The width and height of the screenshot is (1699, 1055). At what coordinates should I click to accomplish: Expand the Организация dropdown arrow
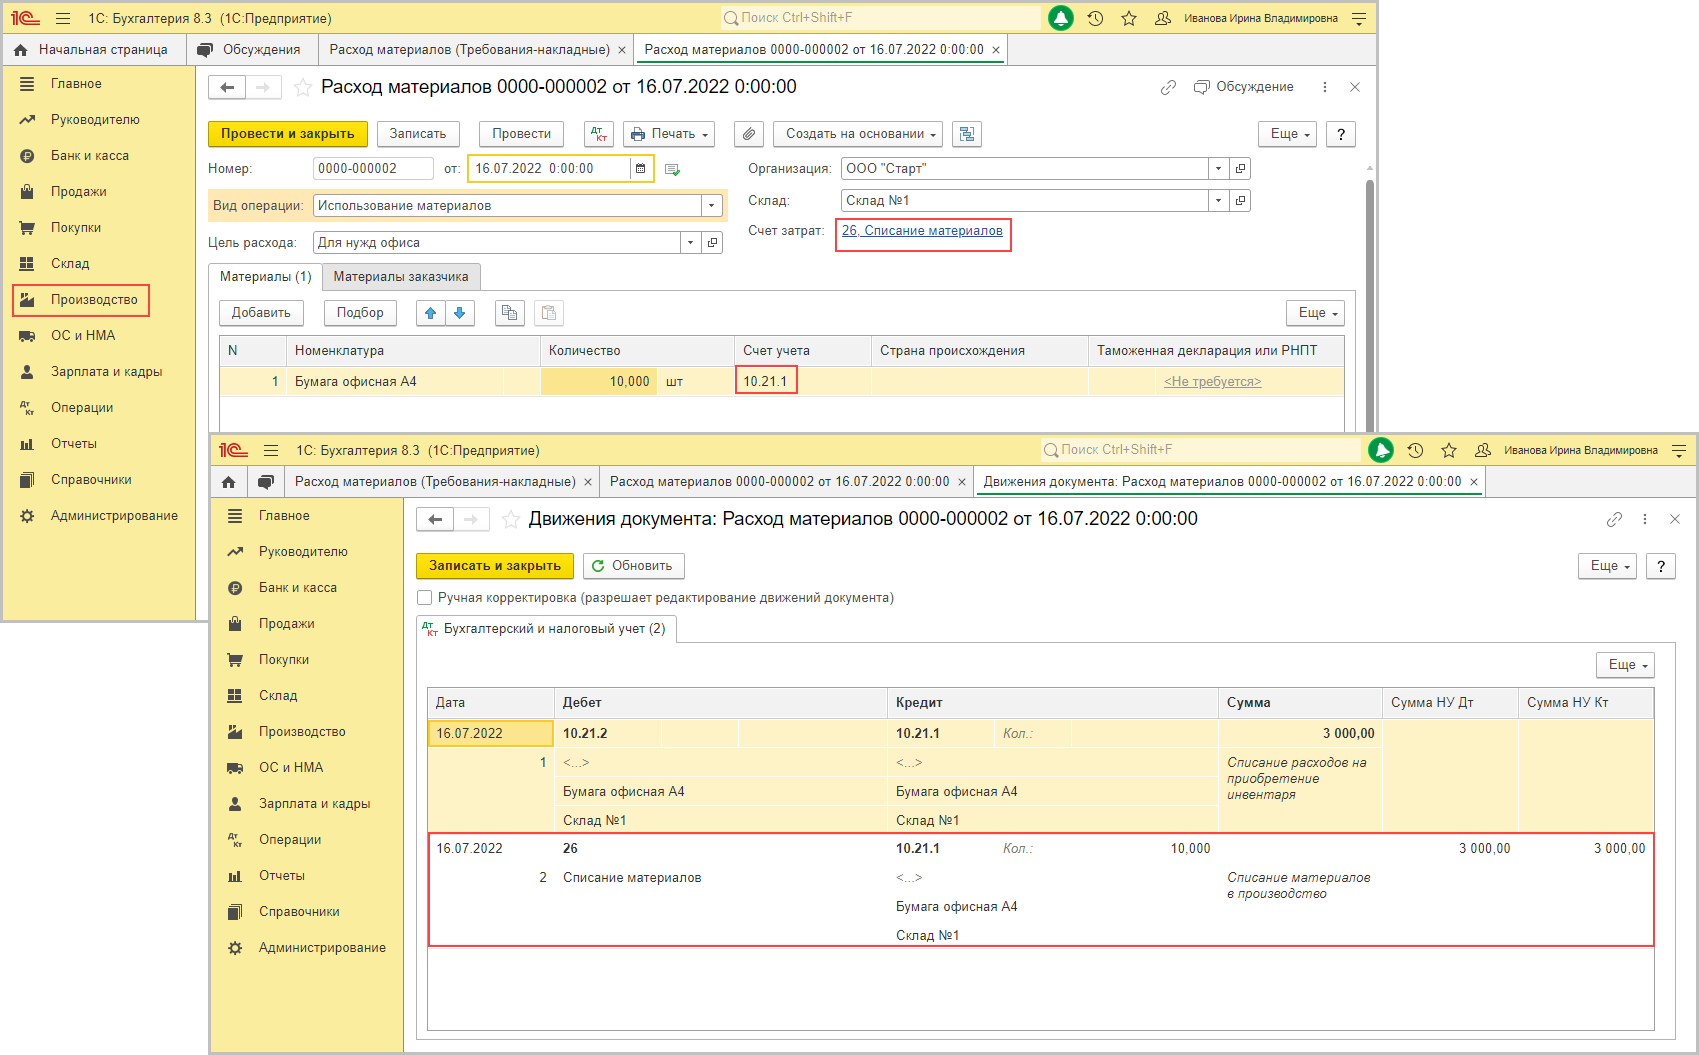pyautogui.click(x=1218, y=169)
